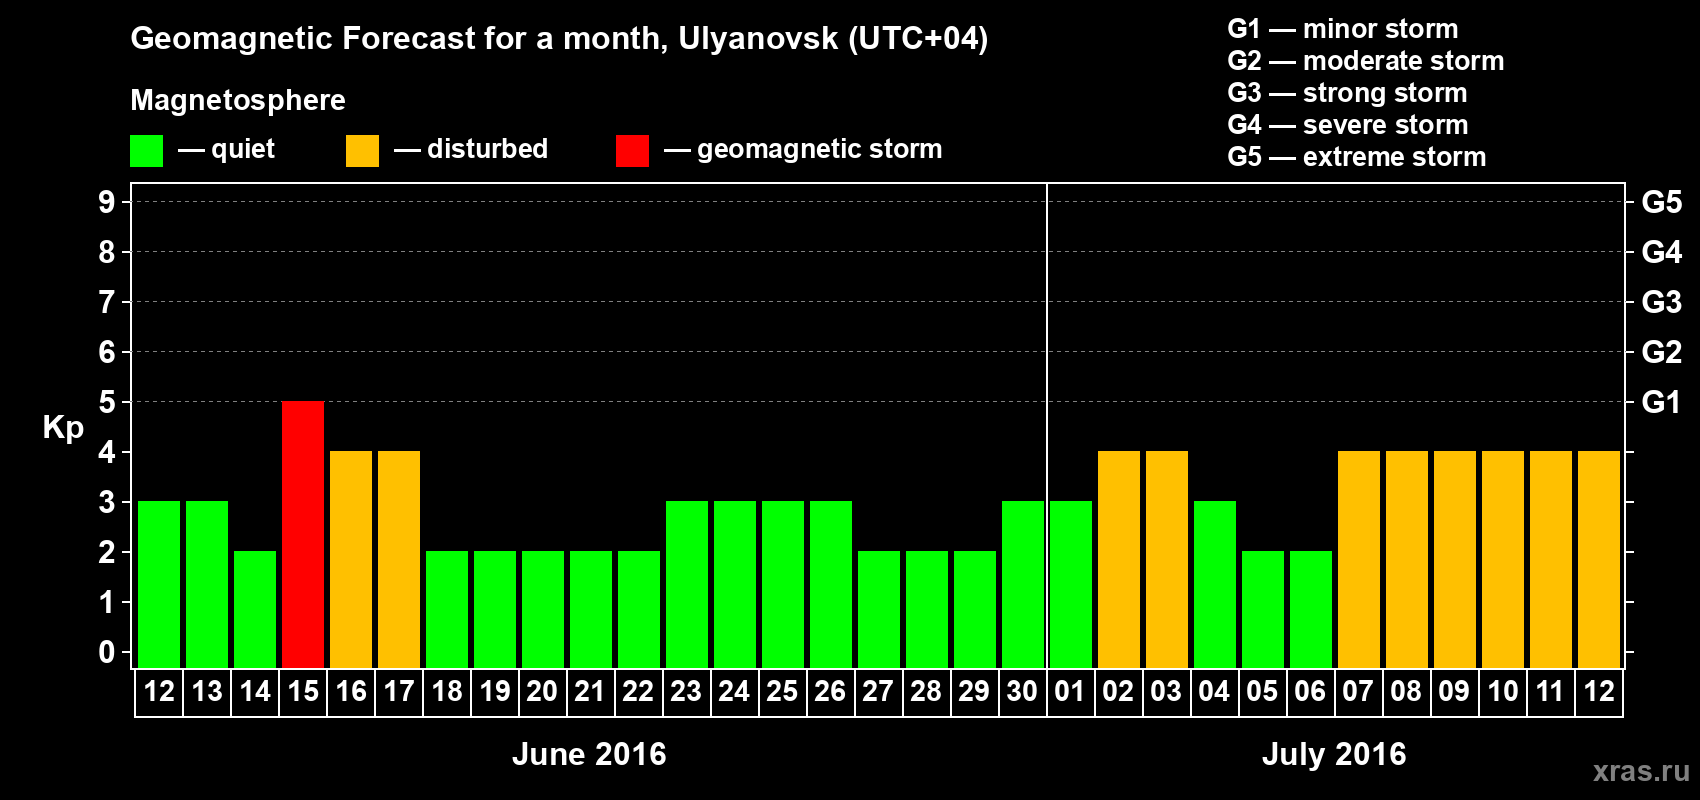Click the quiet legend label
The image size is (1700, 800).
[243, 149]
